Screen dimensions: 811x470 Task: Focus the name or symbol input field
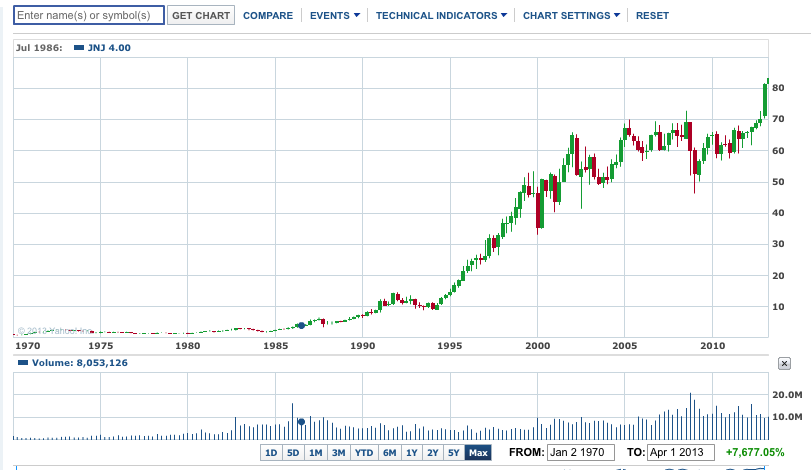(89, 16)
